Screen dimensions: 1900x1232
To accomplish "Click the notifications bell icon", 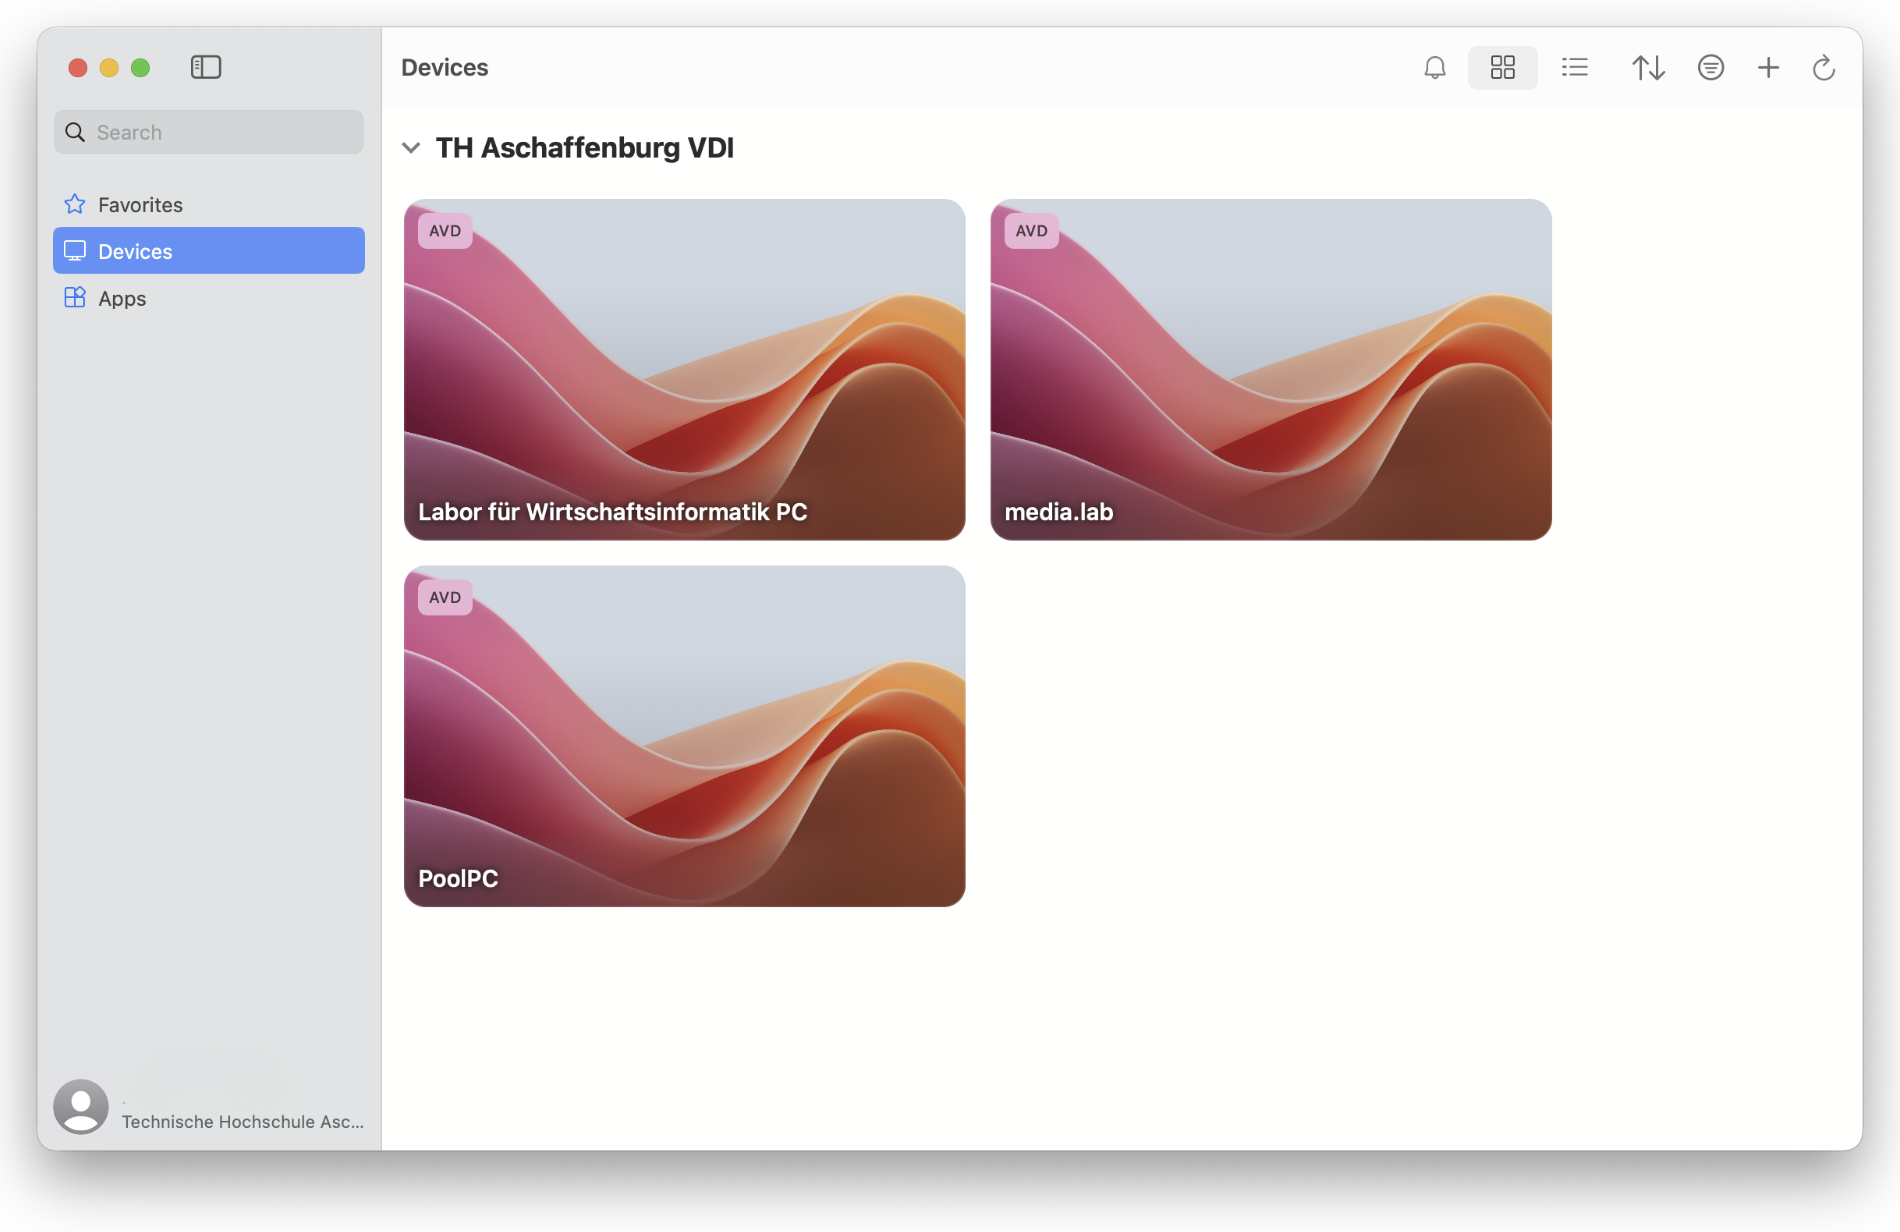I will point(1435,68).
